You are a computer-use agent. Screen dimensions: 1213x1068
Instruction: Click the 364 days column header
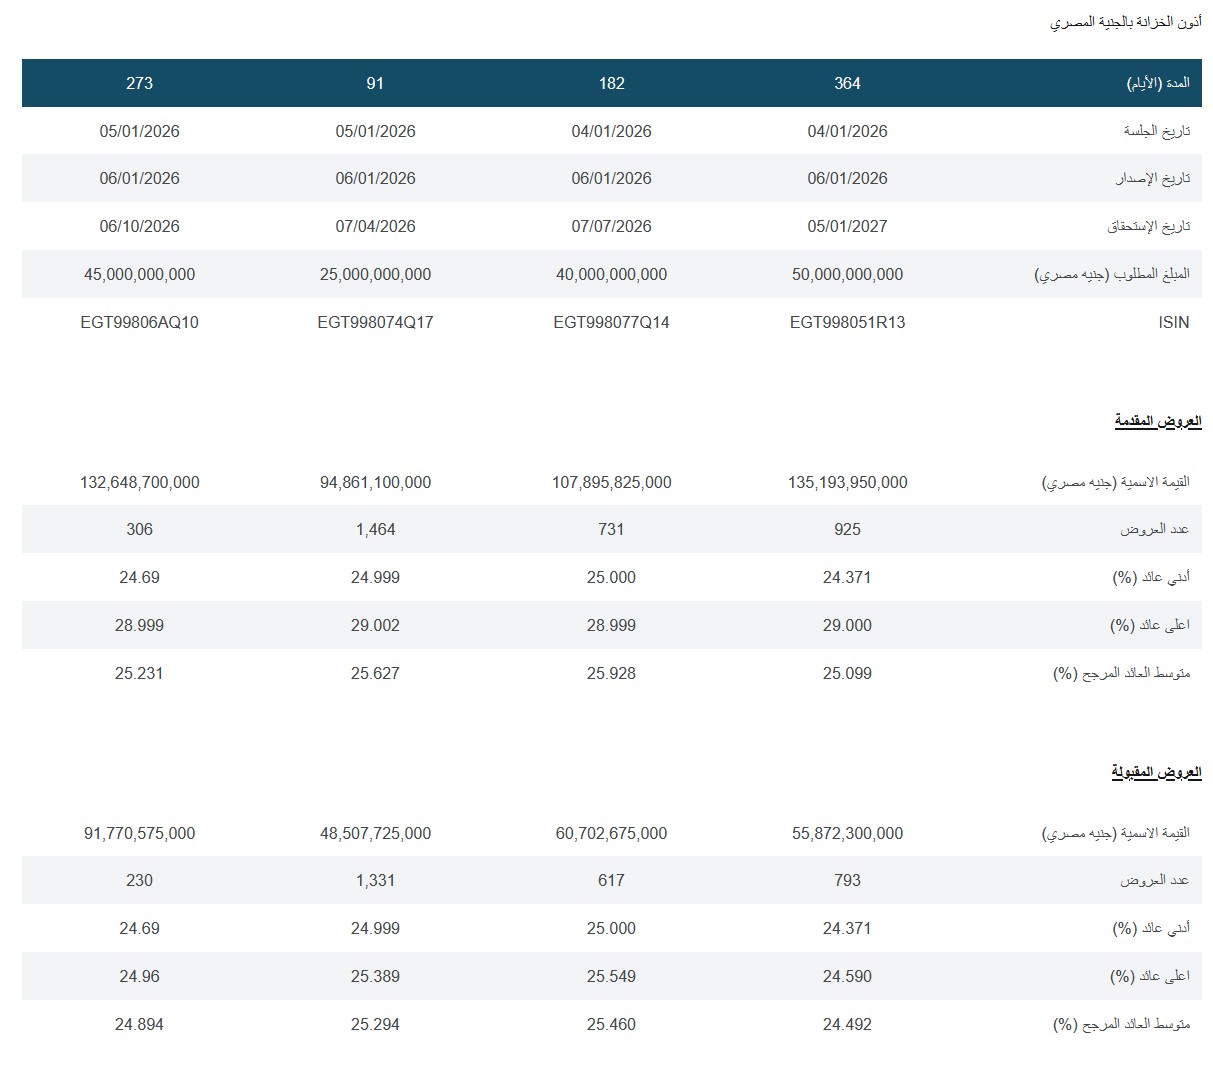[847, 83]
